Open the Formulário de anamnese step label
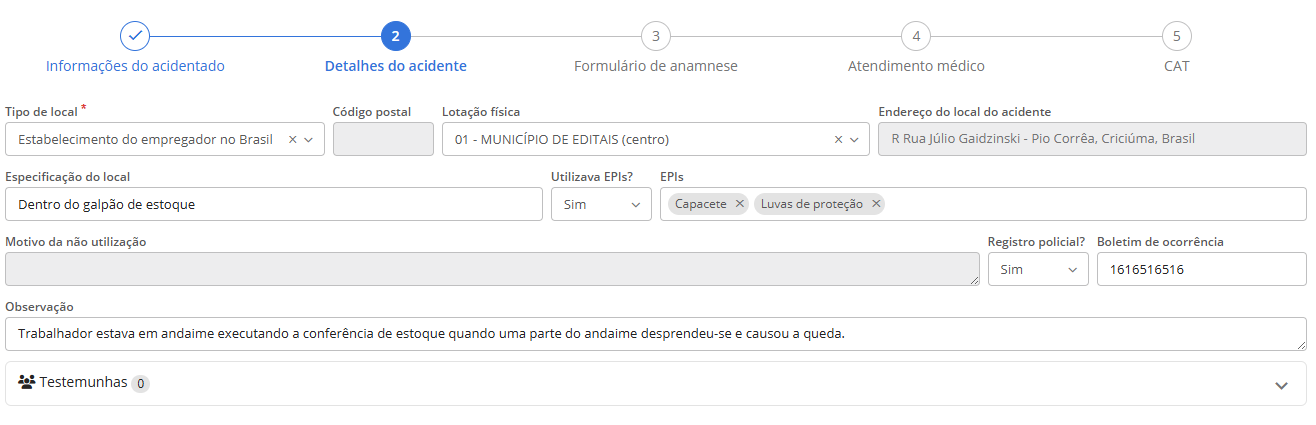 655,66
